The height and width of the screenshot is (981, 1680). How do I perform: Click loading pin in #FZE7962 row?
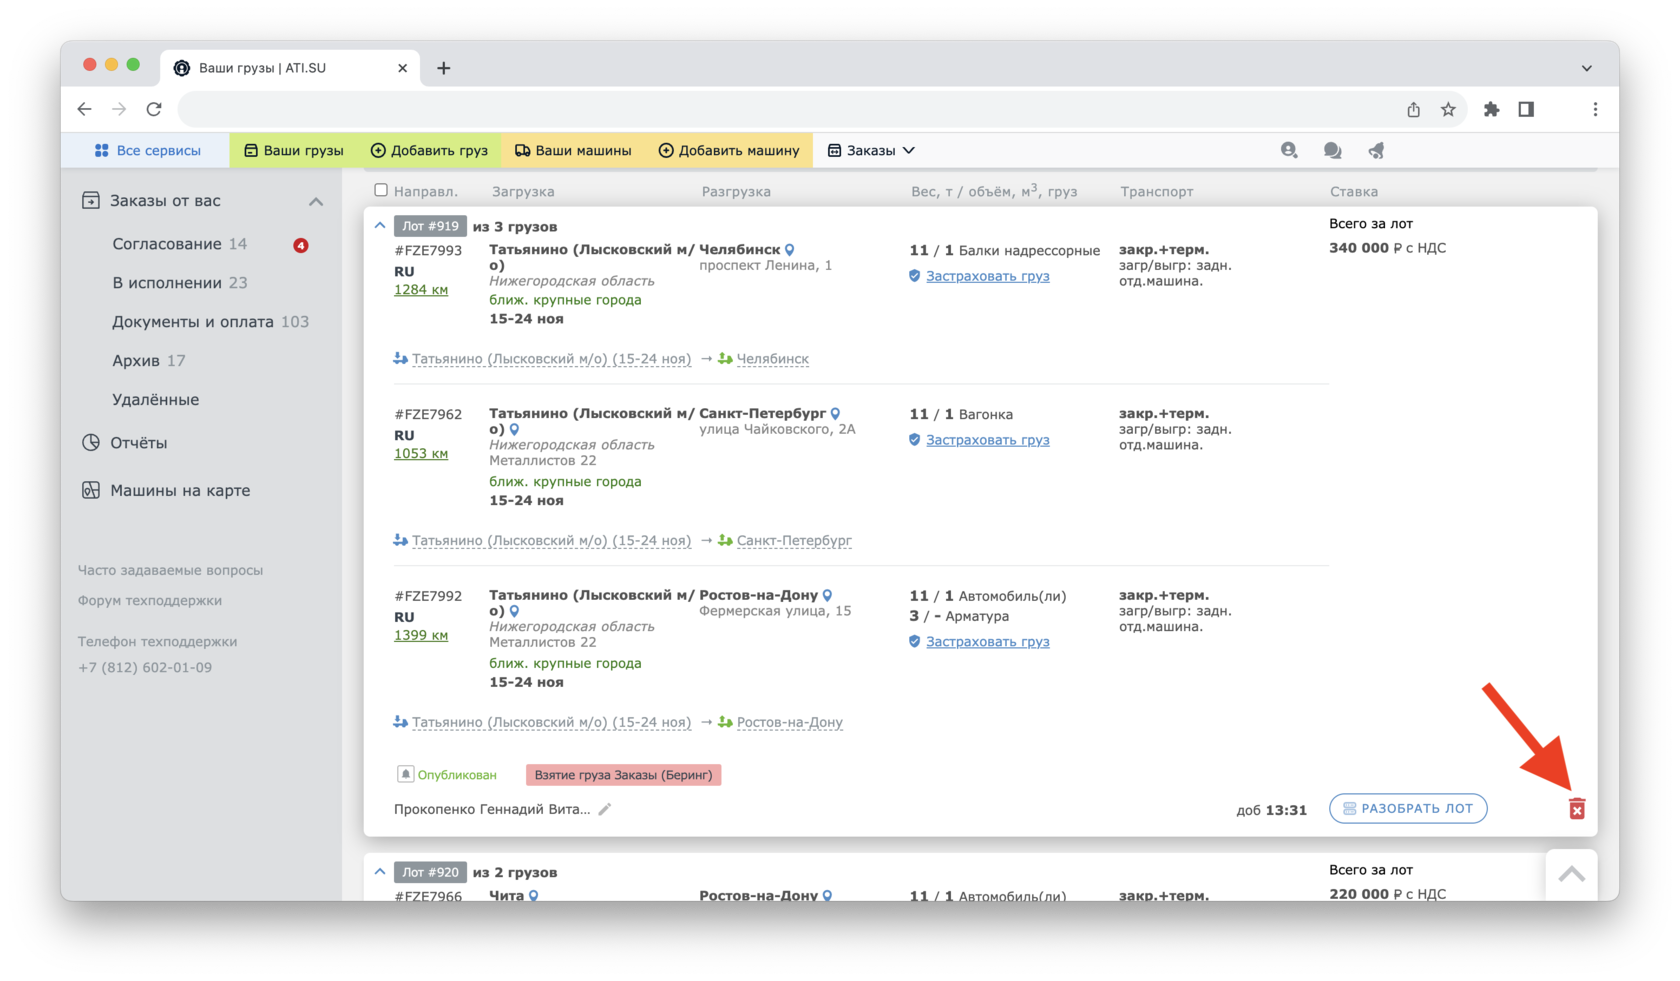[515, 430]
